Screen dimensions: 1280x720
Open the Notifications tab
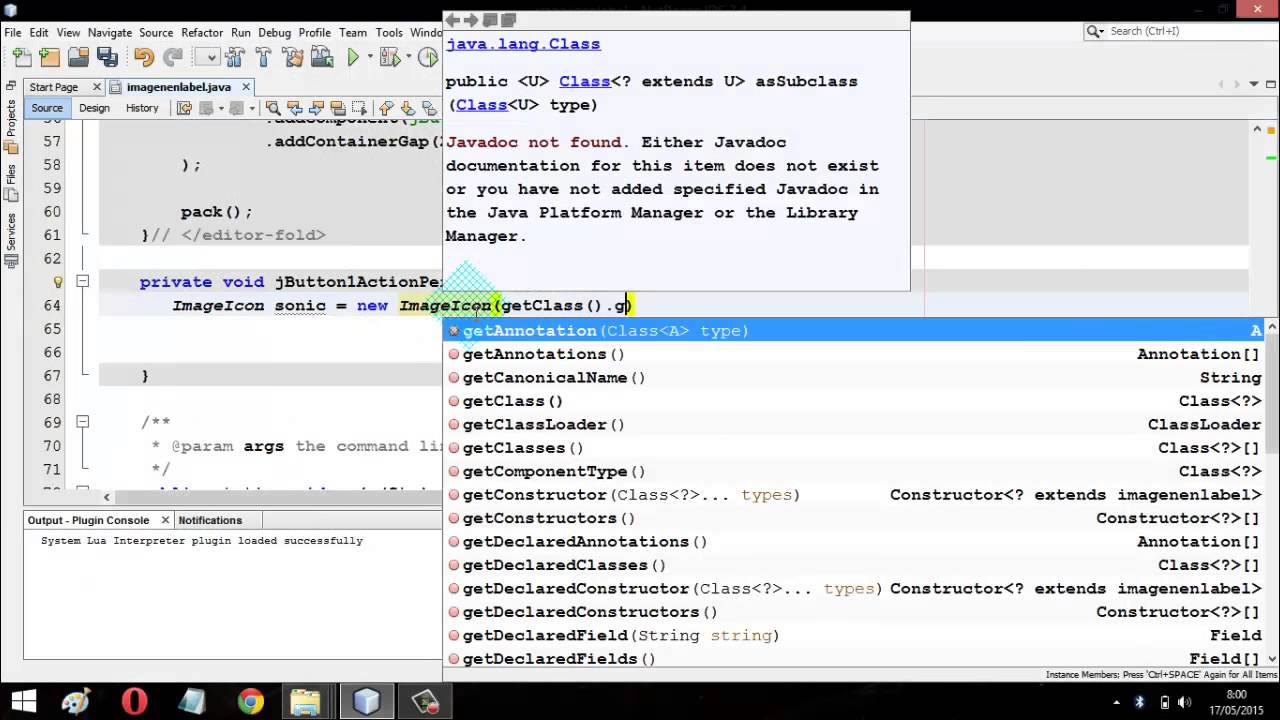click(x=210, y=520)
